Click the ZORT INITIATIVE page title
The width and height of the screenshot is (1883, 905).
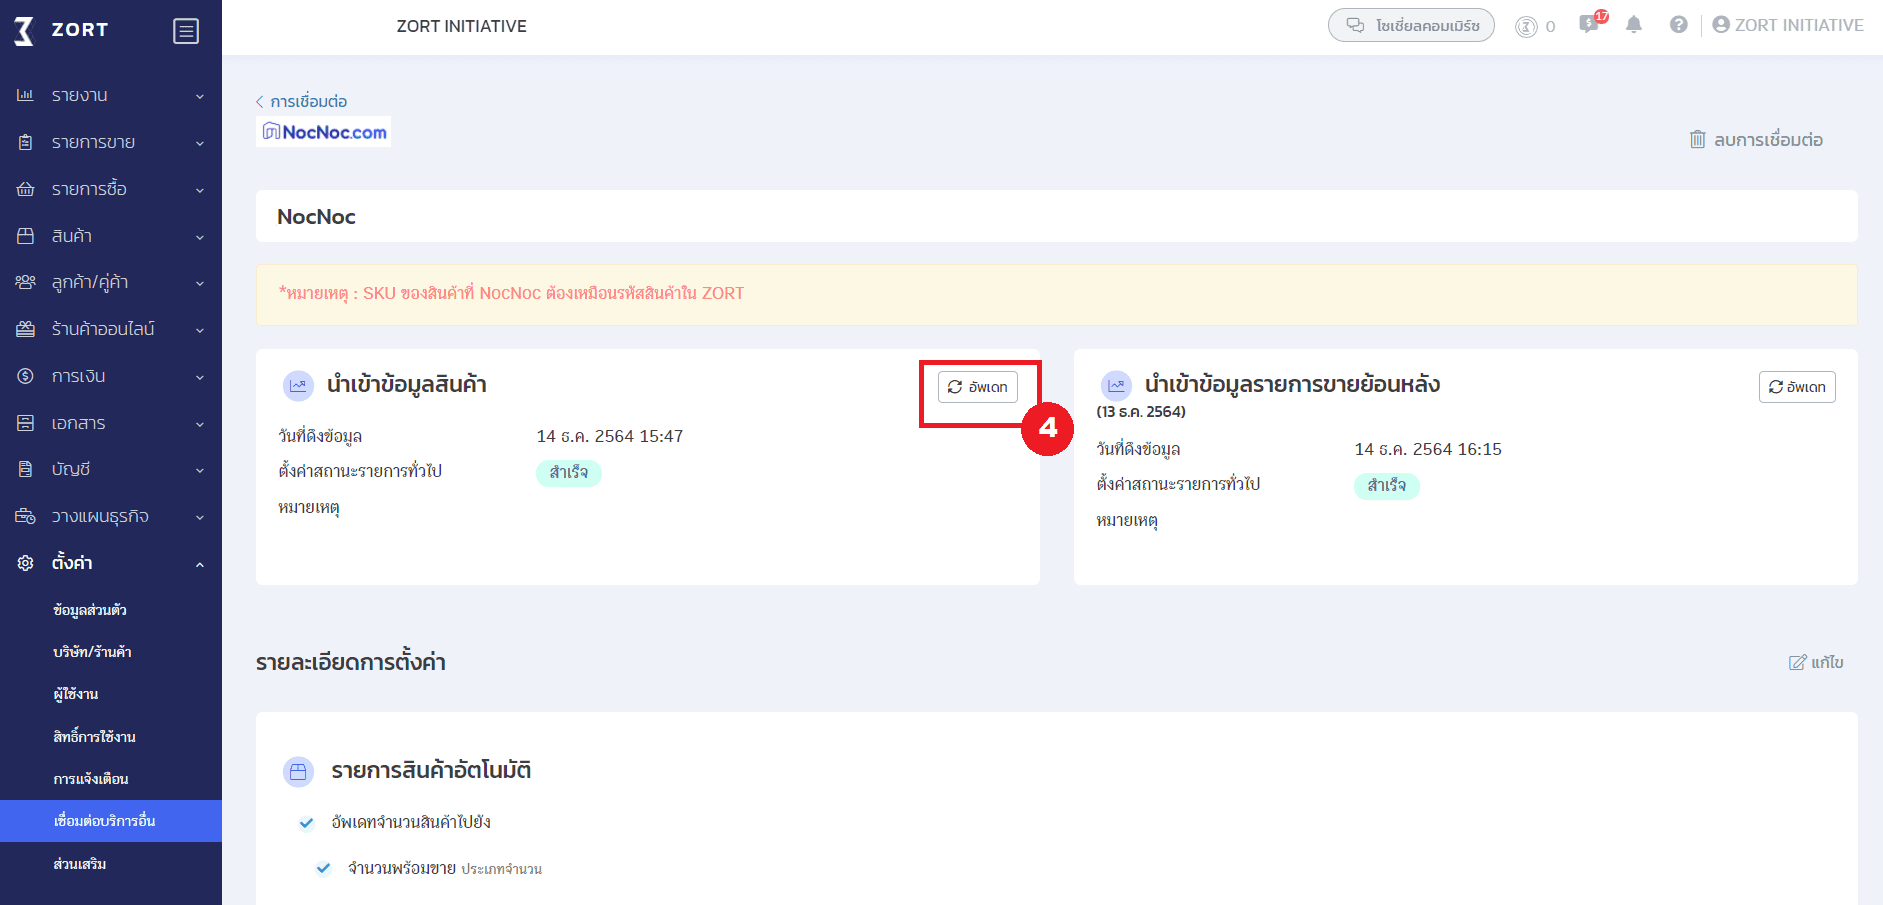[x=462, y=26]
